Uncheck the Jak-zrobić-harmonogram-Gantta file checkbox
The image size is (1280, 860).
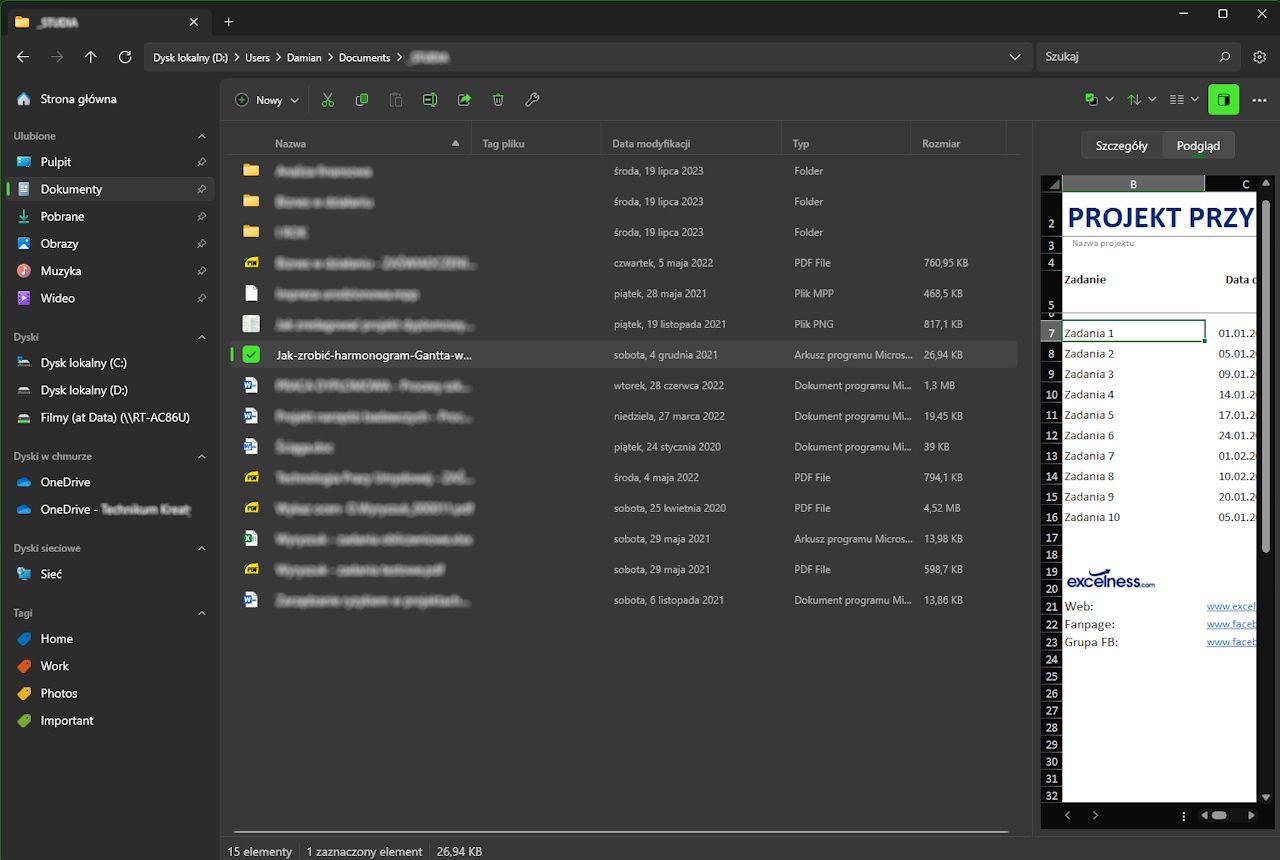251,354
